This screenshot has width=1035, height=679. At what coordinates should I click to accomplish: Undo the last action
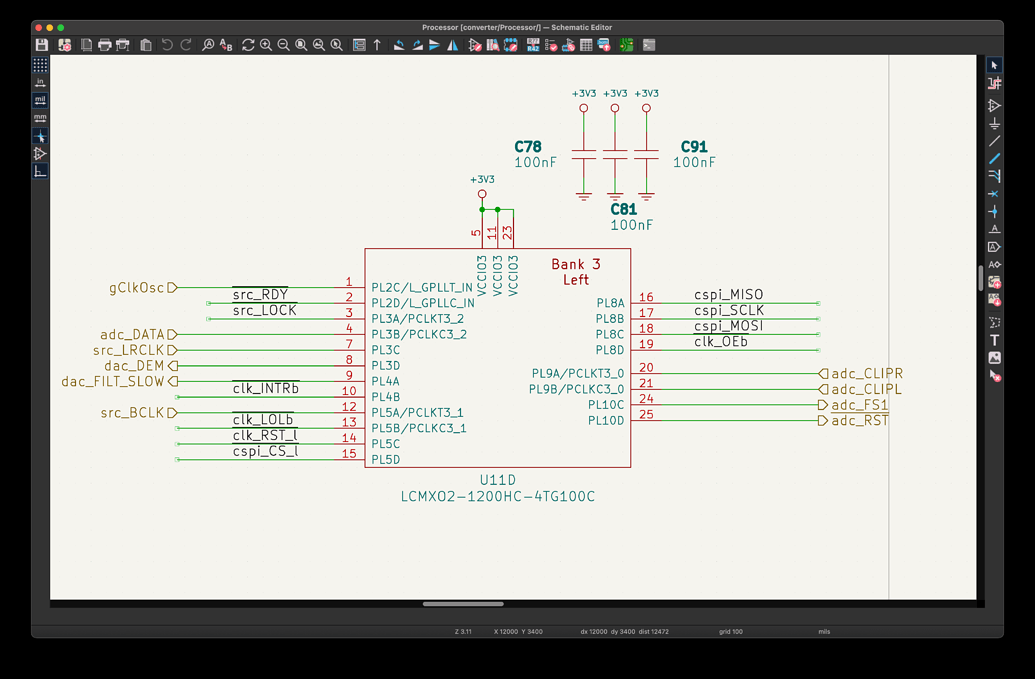click(x=168, y=45)
